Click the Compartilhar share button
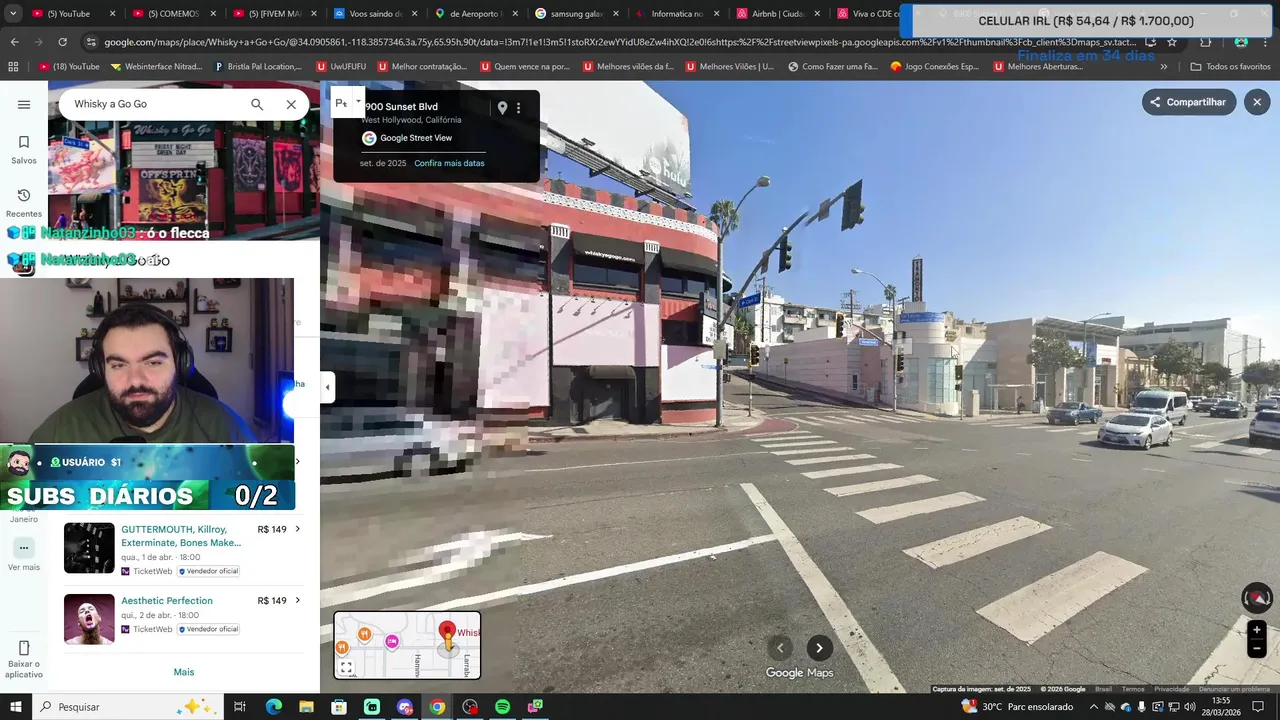 click(x=1189, y=102)
